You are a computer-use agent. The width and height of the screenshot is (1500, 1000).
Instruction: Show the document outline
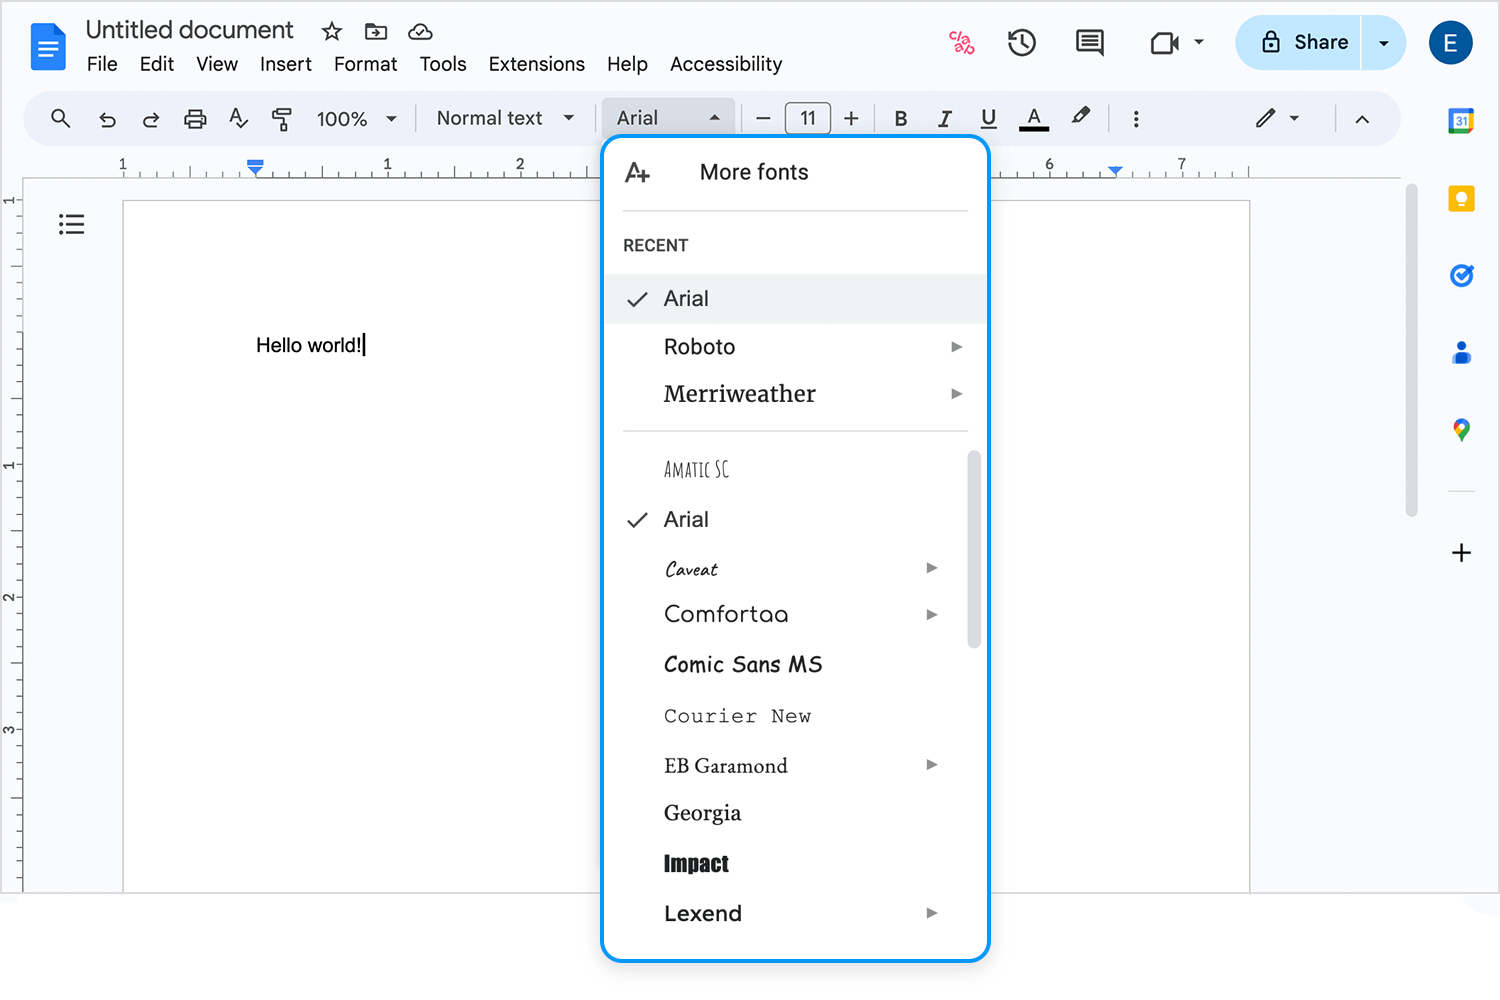tap(71, 224)
